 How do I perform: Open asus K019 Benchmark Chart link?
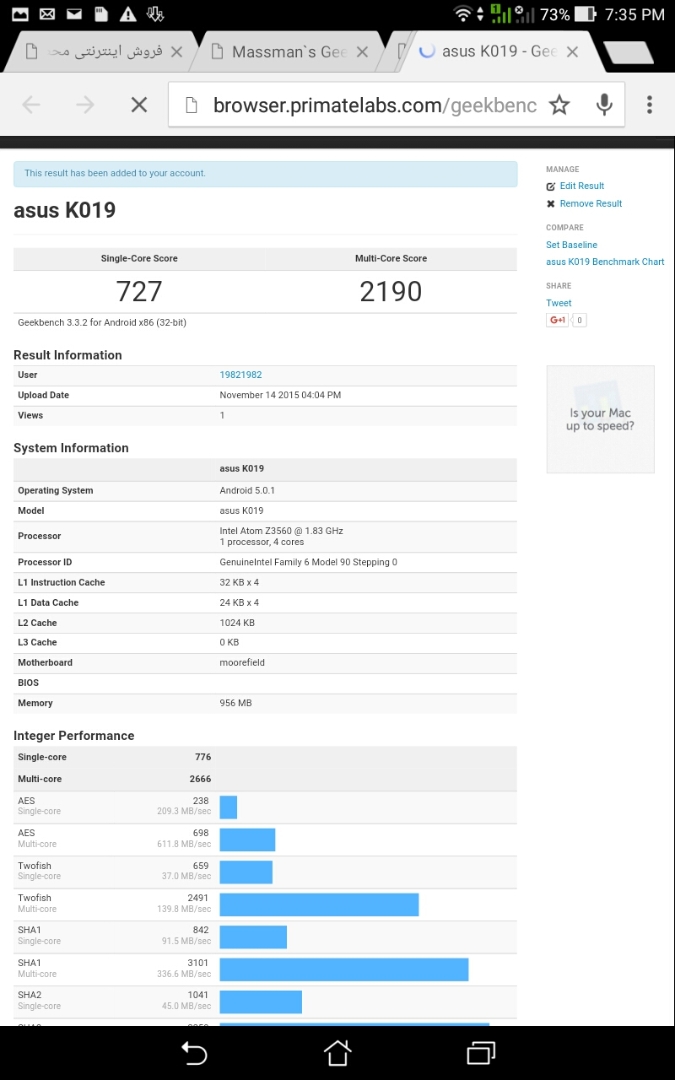tap(605, 262)
